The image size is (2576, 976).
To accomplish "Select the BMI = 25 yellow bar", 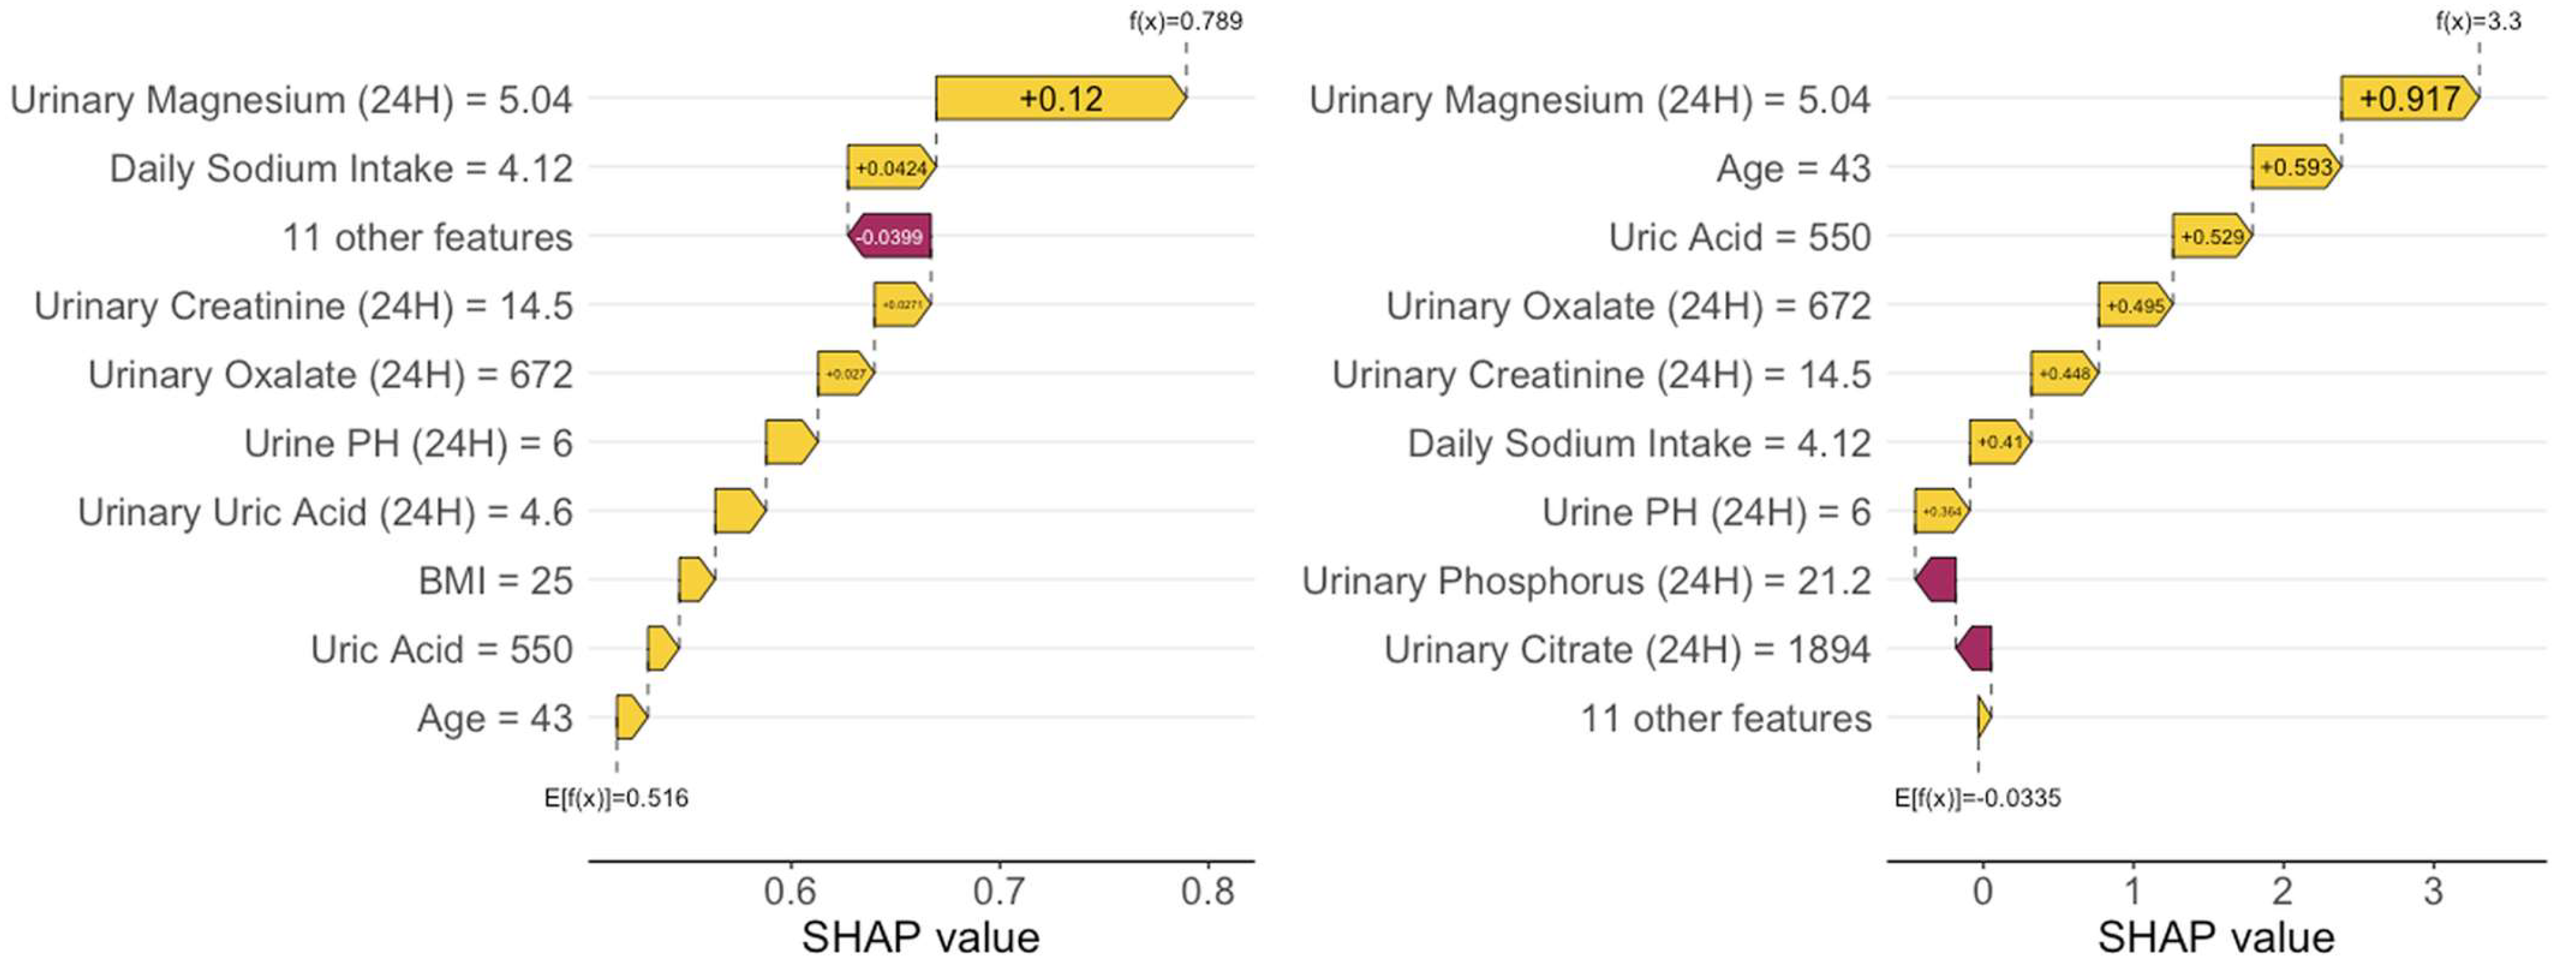I will (x=696, y=580).
